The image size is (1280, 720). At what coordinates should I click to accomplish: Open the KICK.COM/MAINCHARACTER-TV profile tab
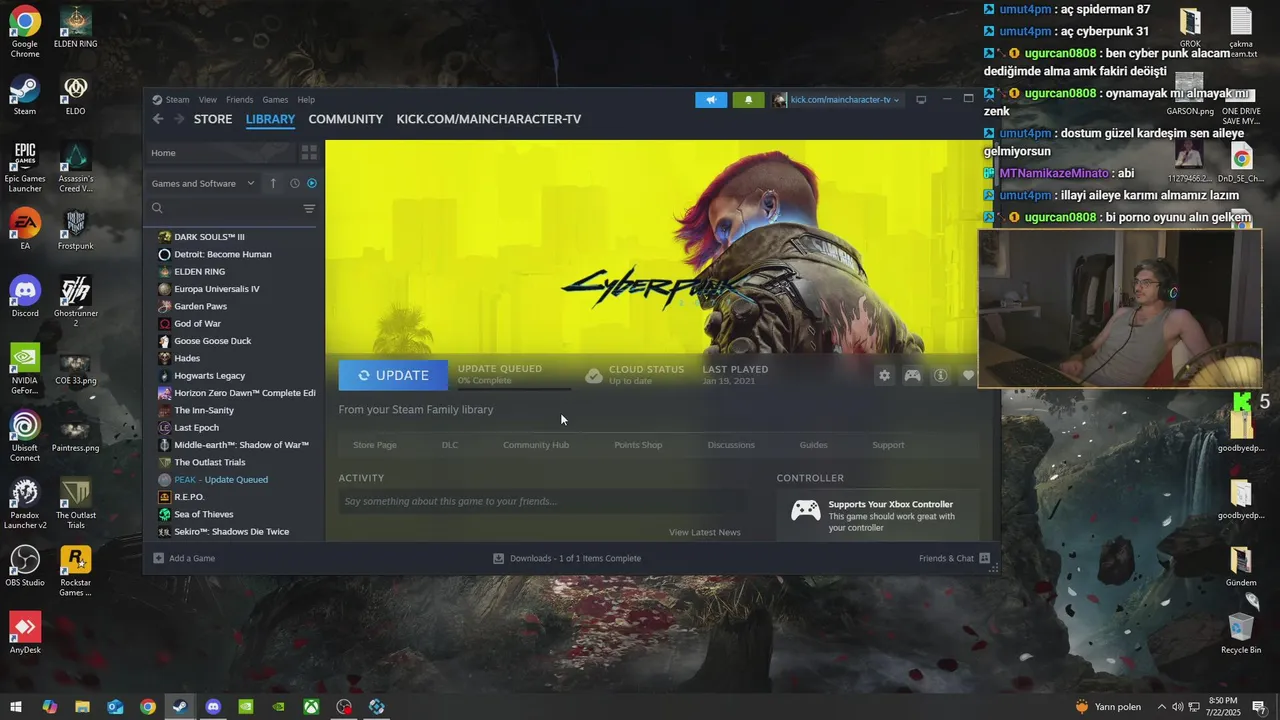click(489, 119)
